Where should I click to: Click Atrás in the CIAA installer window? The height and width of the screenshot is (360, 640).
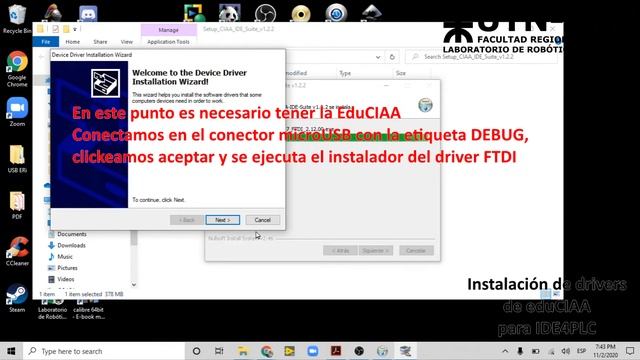[x=340, y=251]
